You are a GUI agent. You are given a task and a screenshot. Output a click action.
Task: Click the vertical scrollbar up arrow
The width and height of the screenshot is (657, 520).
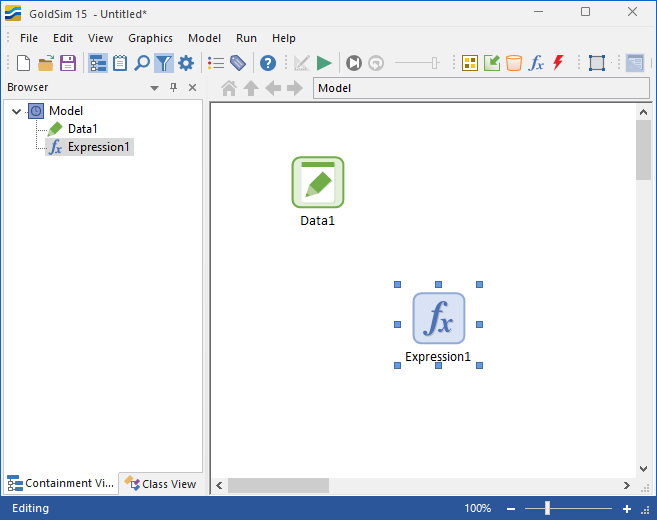(643, 112)
